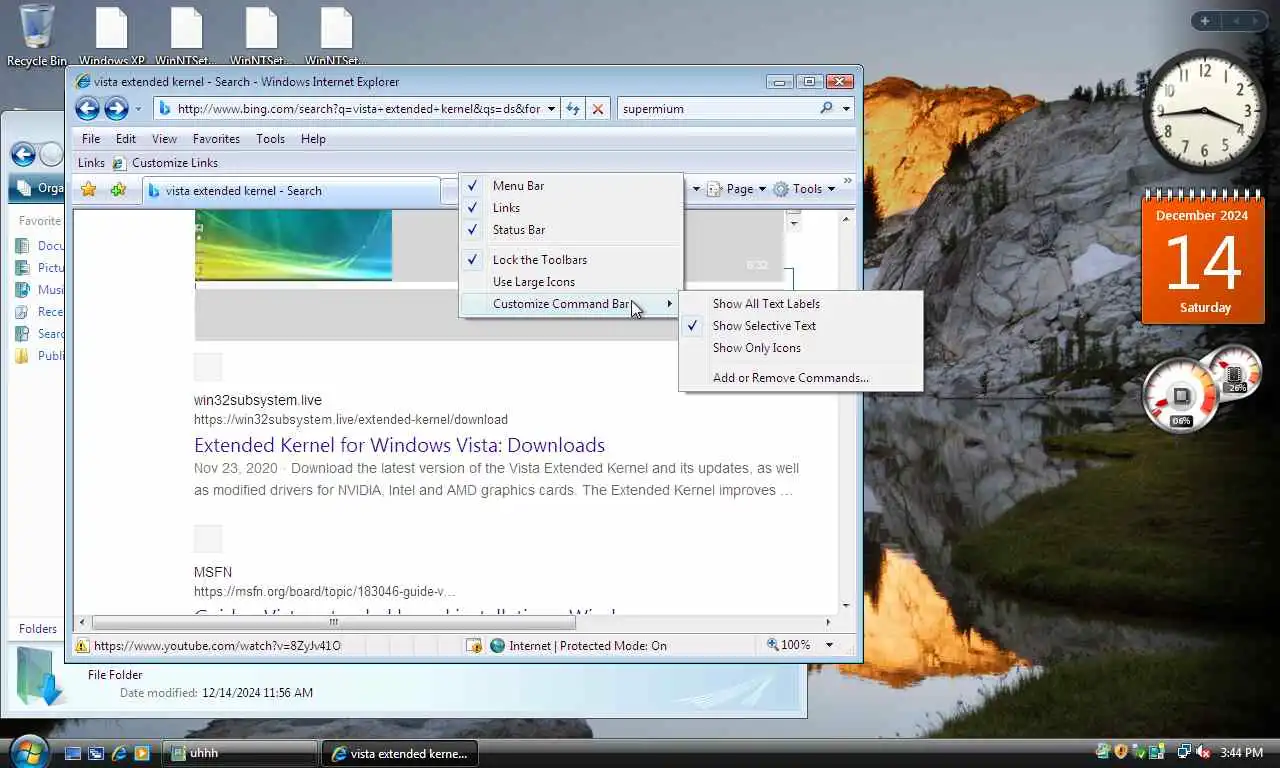Launch Windows Media Player from Quick Launch
Screen dimensions: 1280x768
point(142,753)
